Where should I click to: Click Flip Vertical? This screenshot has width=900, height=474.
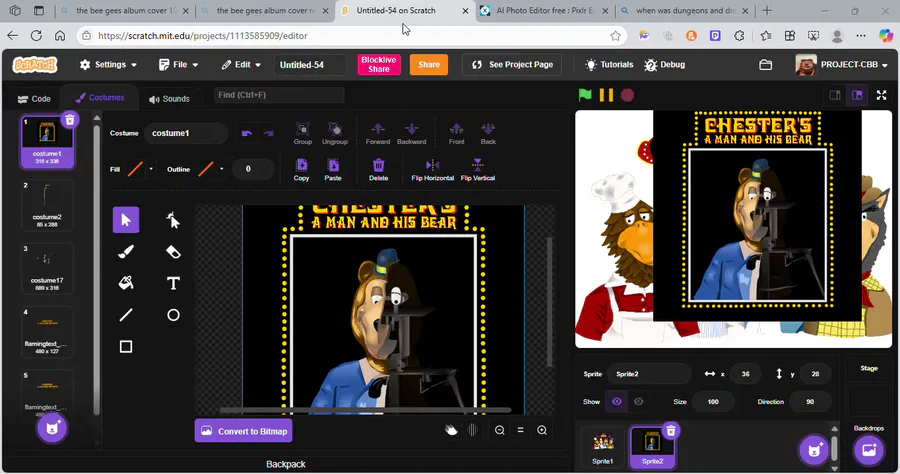478,170
